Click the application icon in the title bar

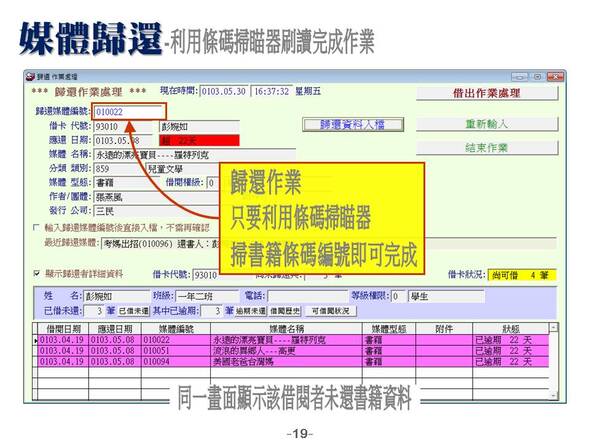coord(30,77)
